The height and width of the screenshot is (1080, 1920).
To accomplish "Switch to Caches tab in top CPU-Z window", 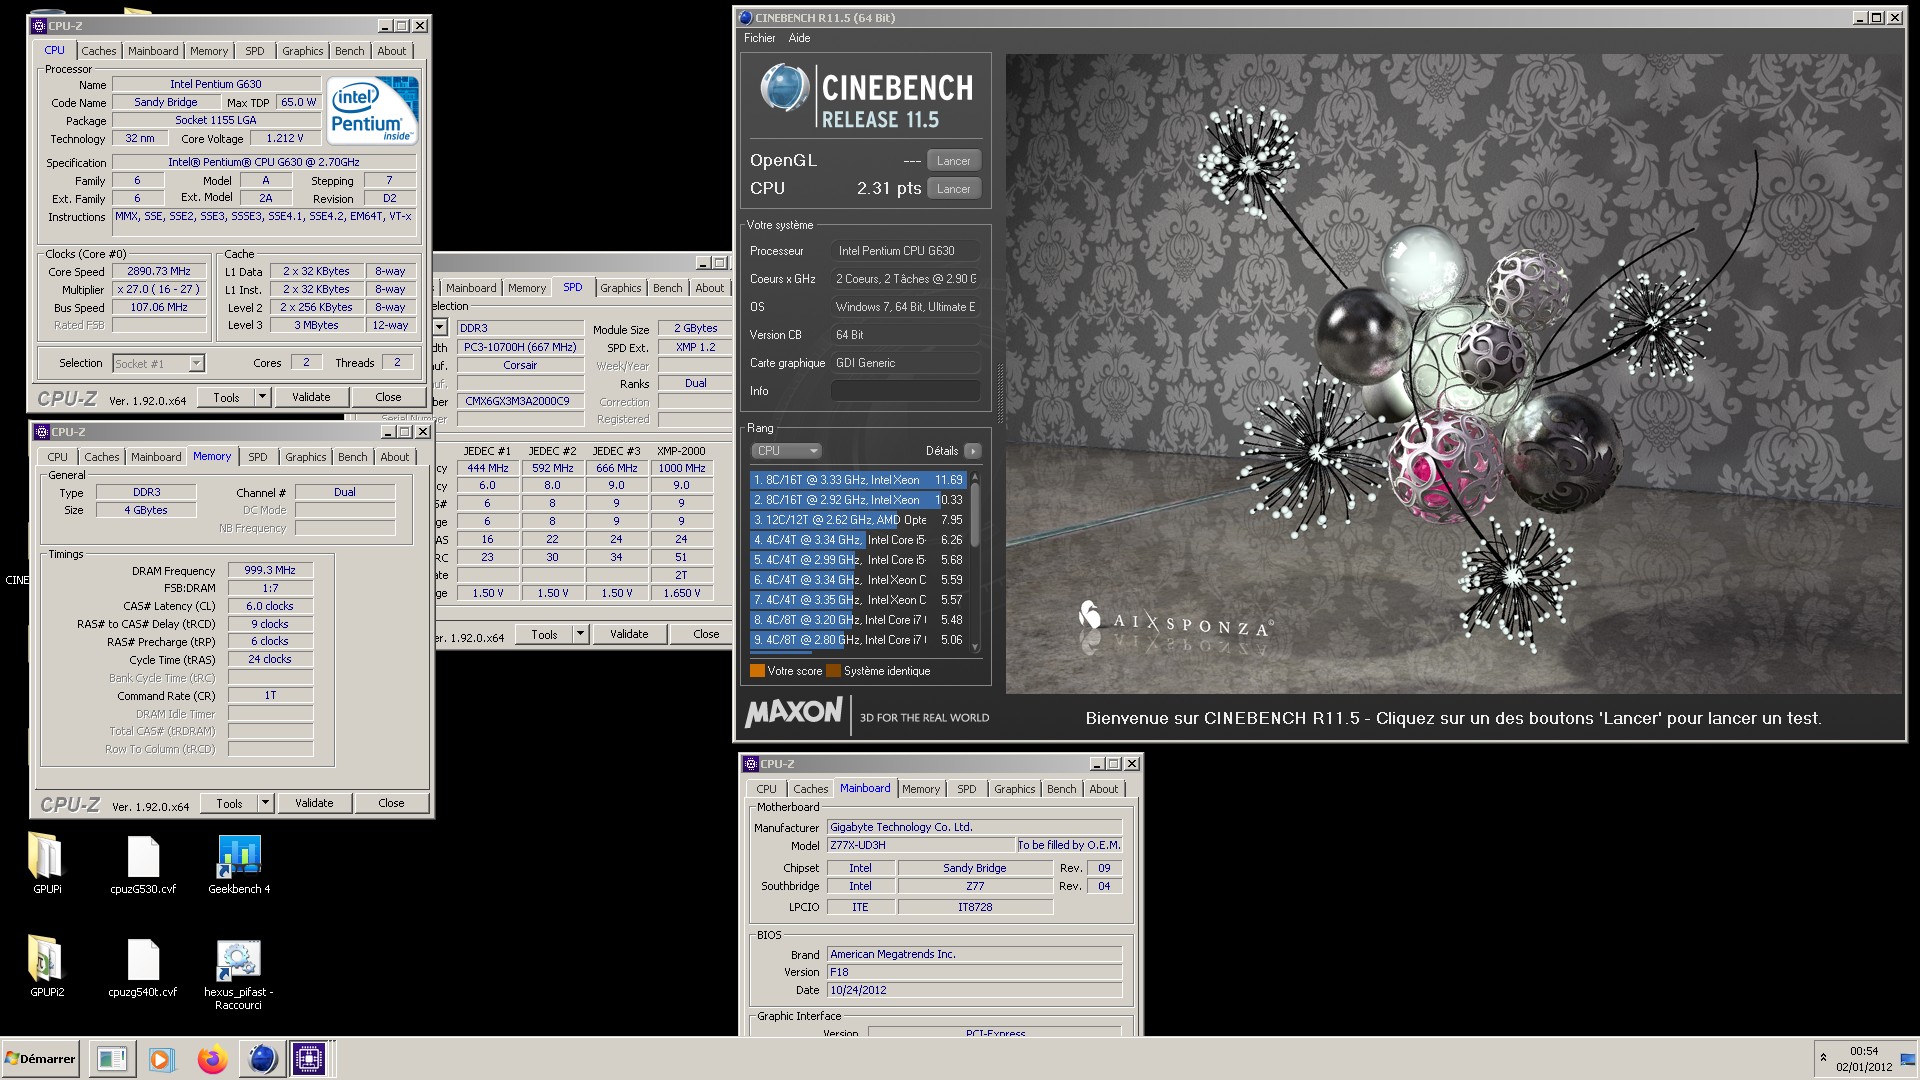I will click(99, 51).
